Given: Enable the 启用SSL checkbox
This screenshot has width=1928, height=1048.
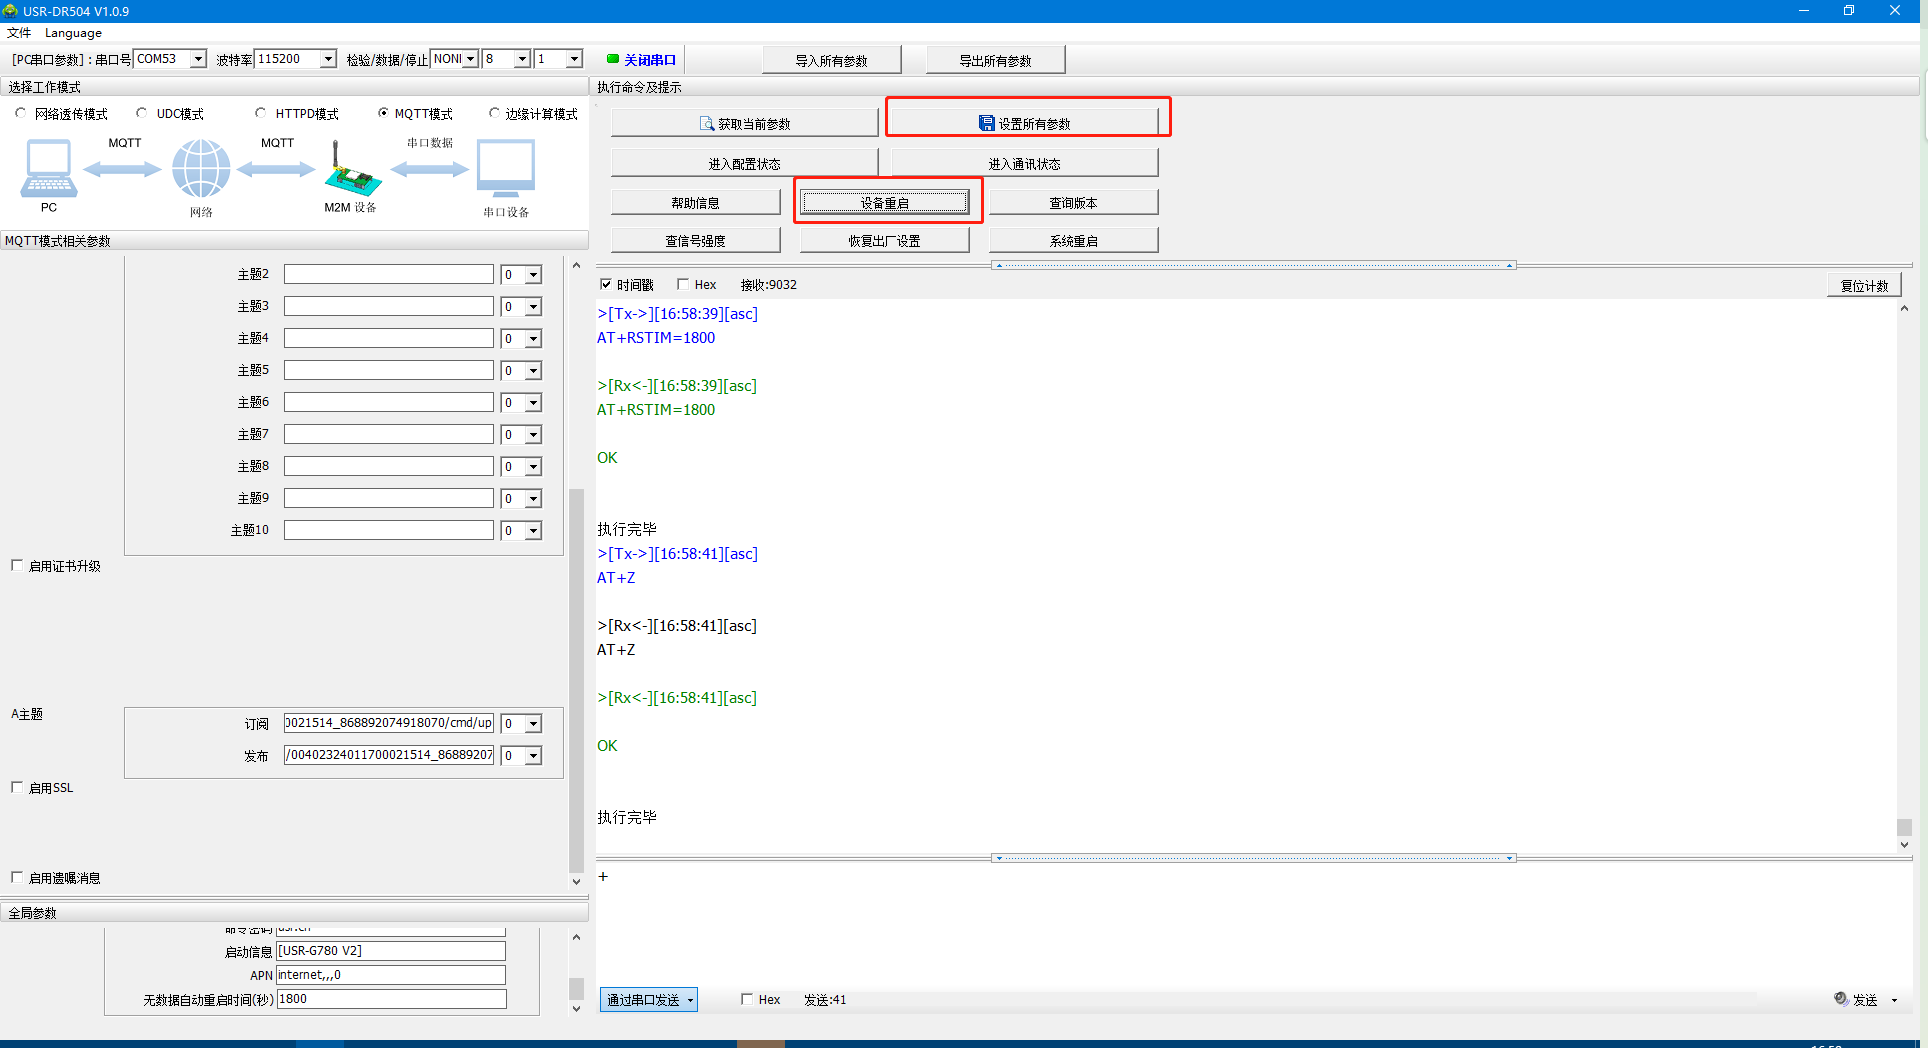Looking at the screenshot, I should pos(17,788).
